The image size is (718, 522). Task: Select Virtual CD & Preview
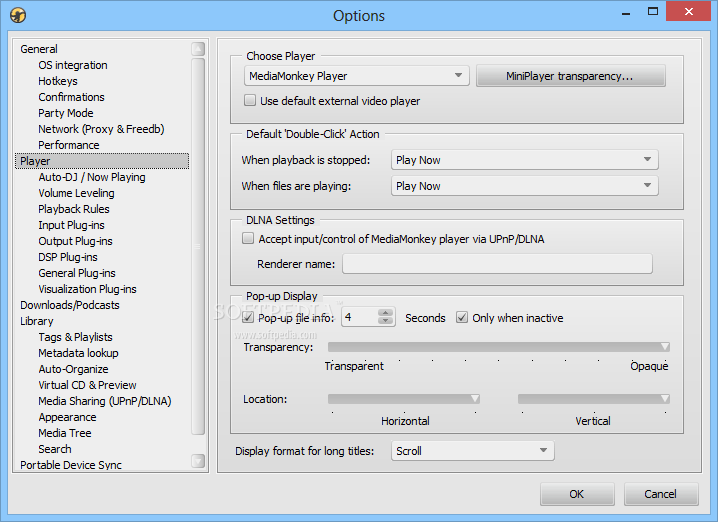pyautogui.click(x=87, y=386)
